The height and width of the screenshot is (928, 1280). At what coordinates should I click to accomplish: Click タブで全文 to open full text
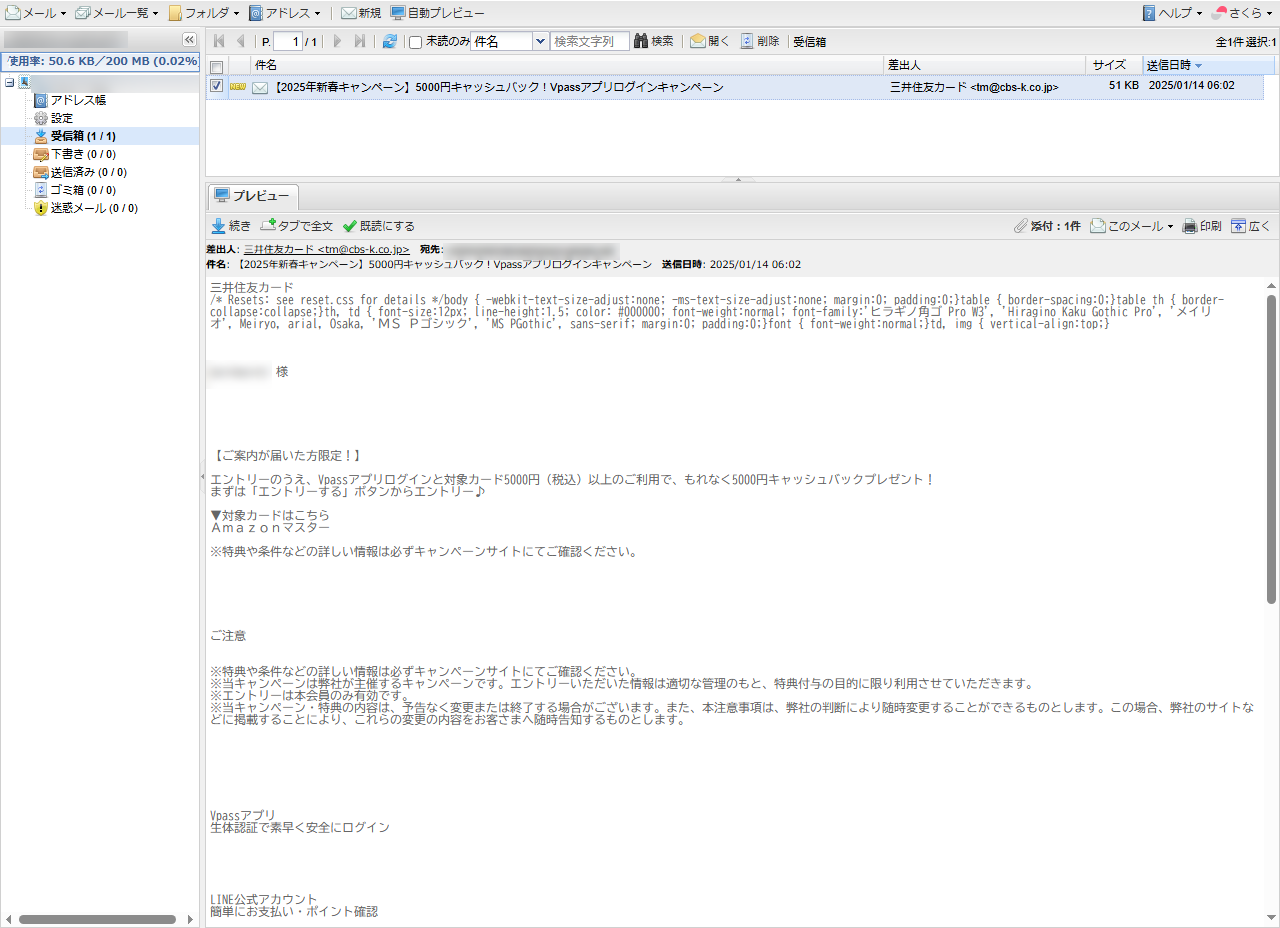296,226
